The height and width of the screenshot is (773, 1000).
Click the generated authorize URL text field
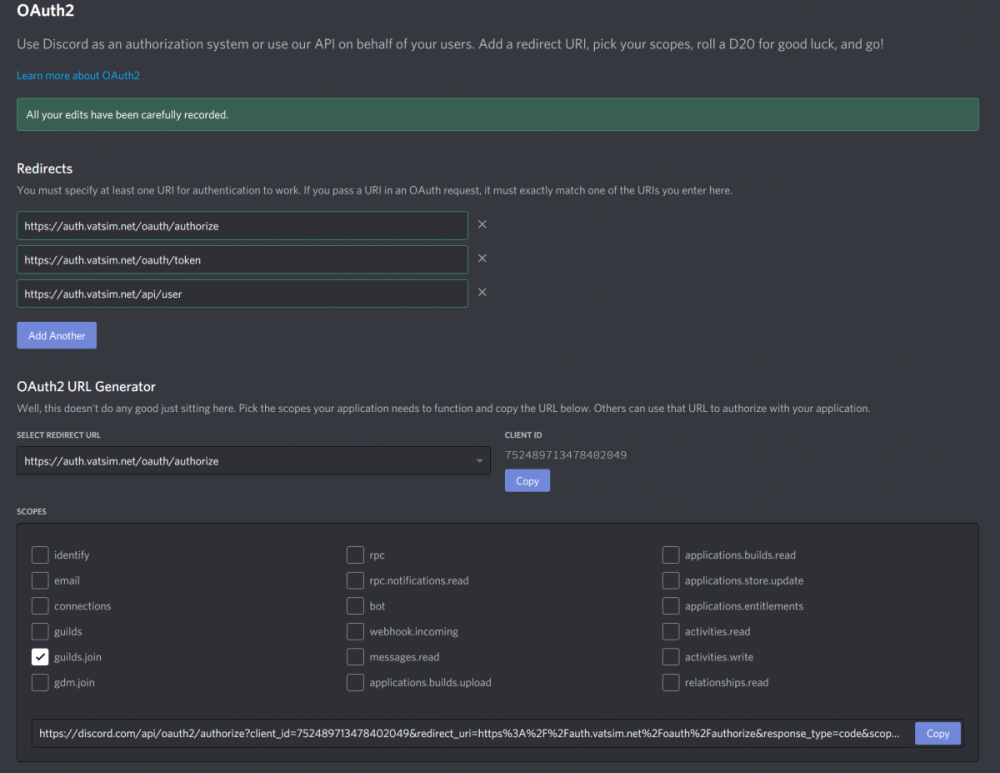point(470,733)
